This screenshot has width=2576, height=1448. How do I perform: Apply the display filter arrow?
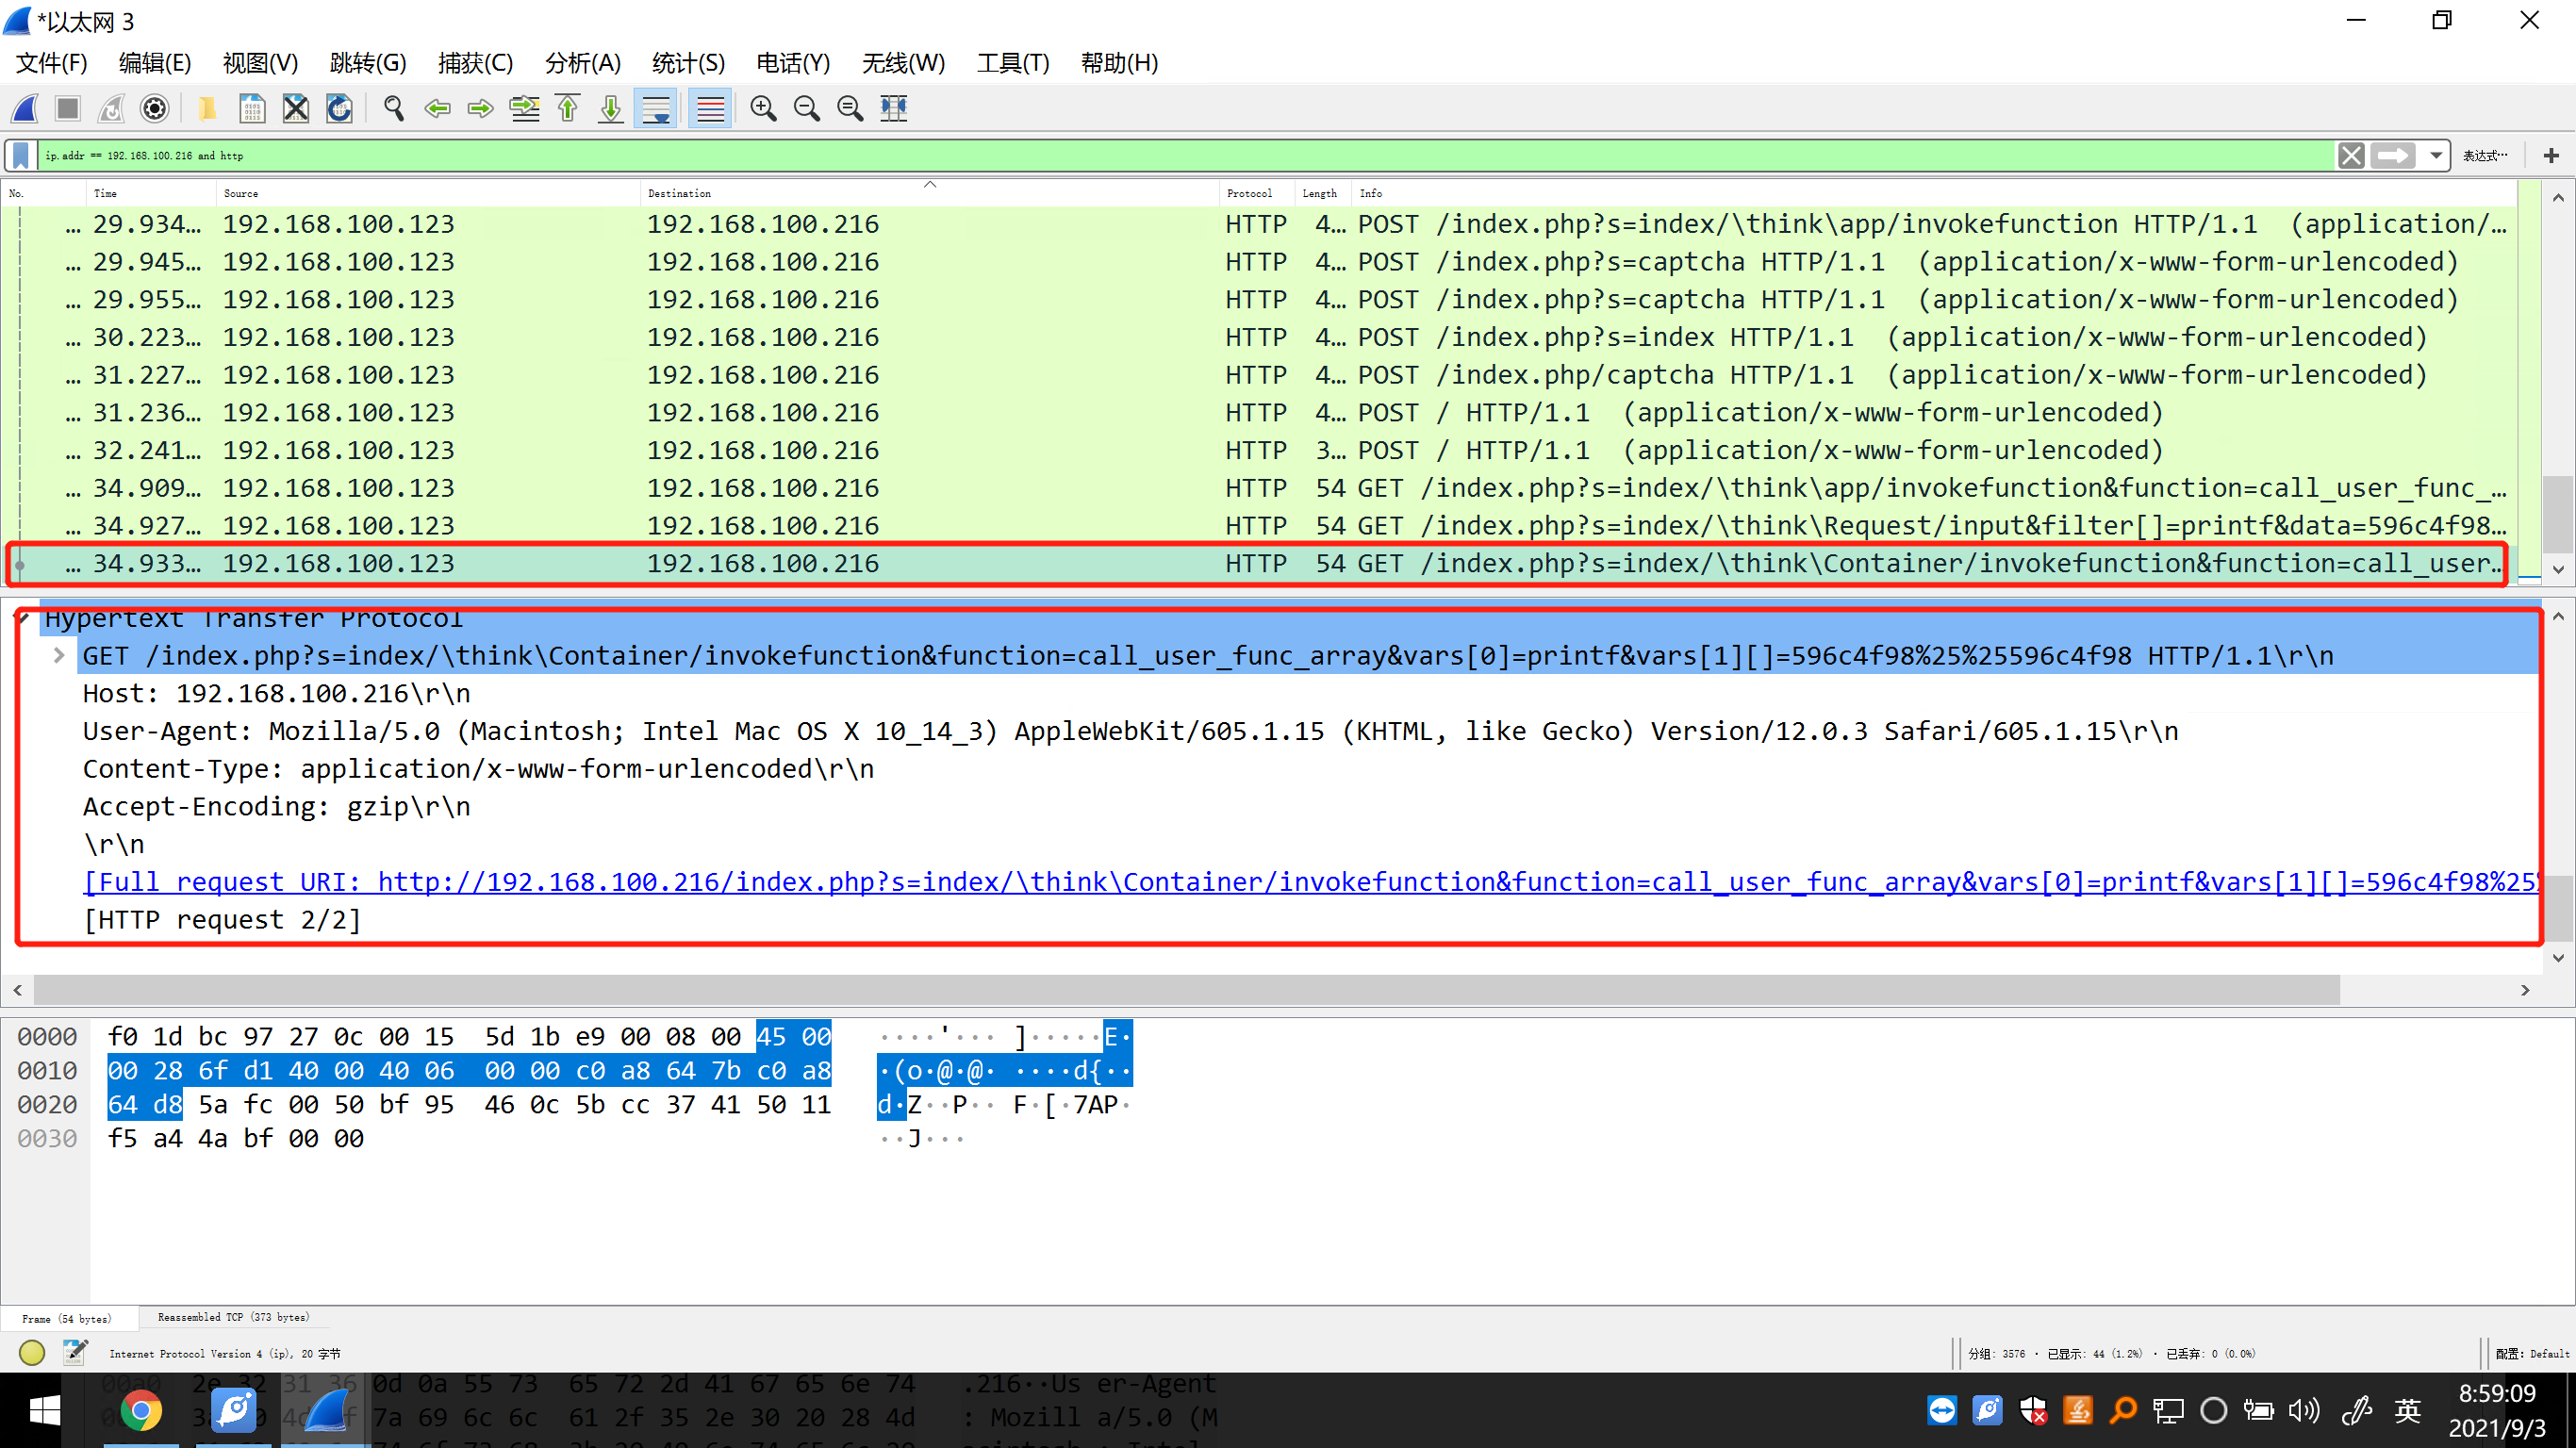[x=2393, y=155]
